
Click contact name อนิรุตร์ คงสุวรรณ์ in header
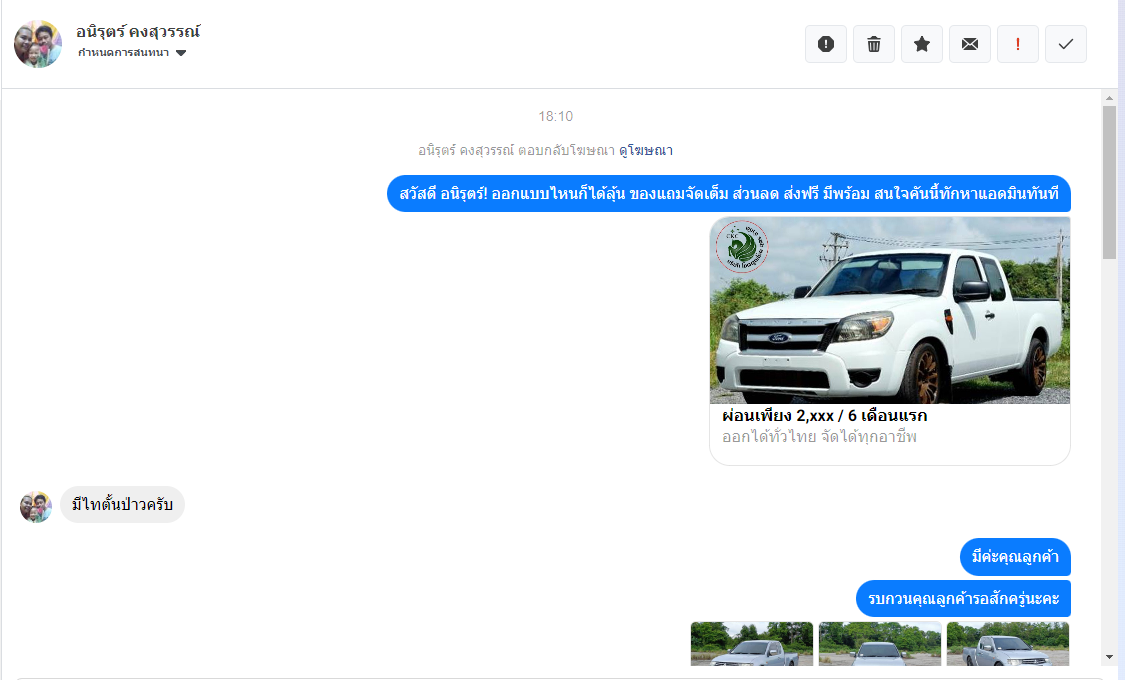(138, 32)
